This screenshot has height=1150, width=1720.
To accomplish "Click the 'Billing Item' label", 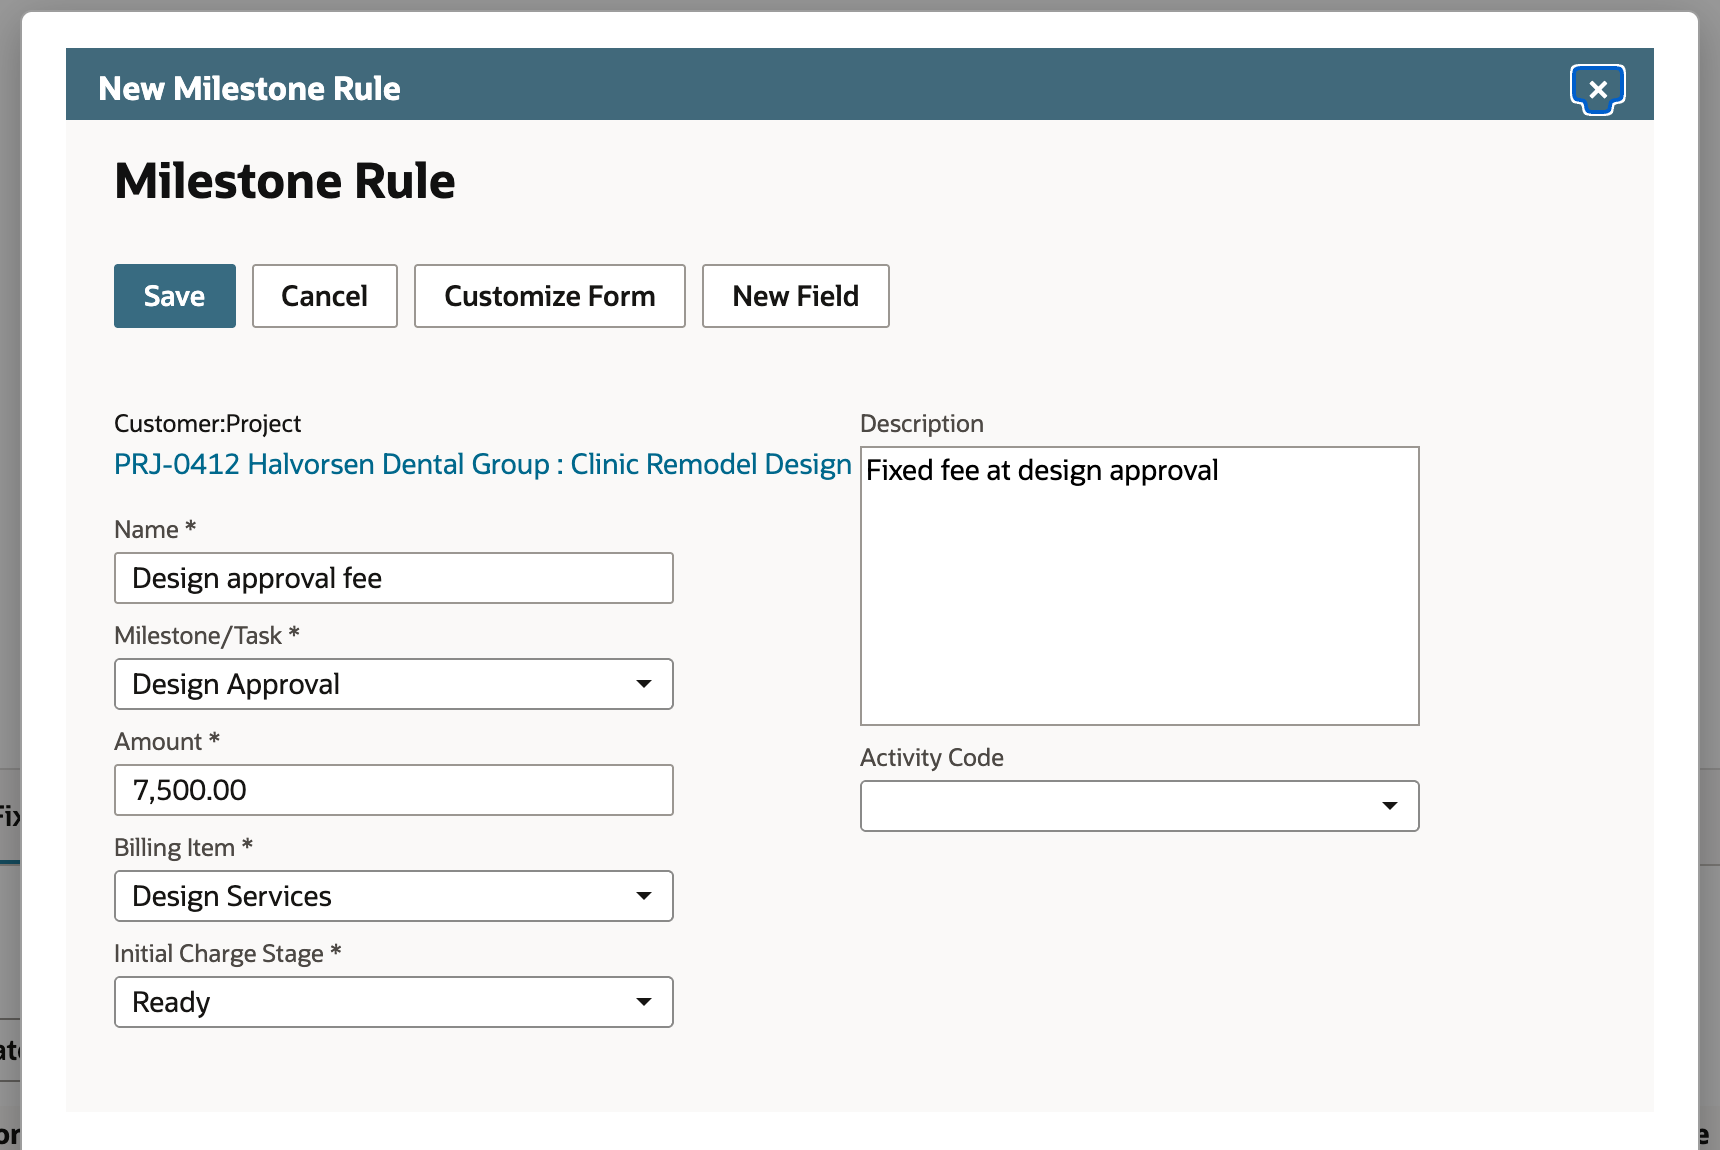I will pyautogui.click(x=174, y=848).
